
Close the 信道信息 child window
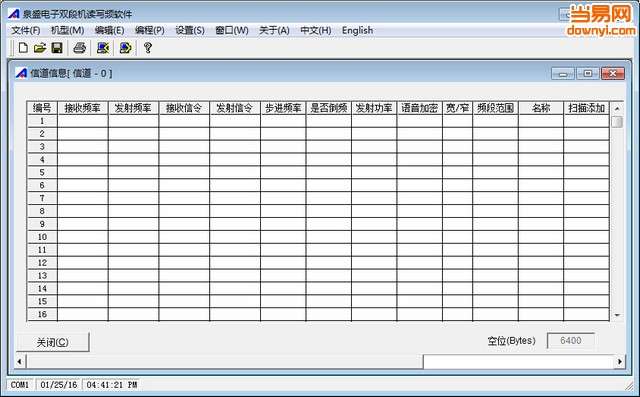point(613,73)
